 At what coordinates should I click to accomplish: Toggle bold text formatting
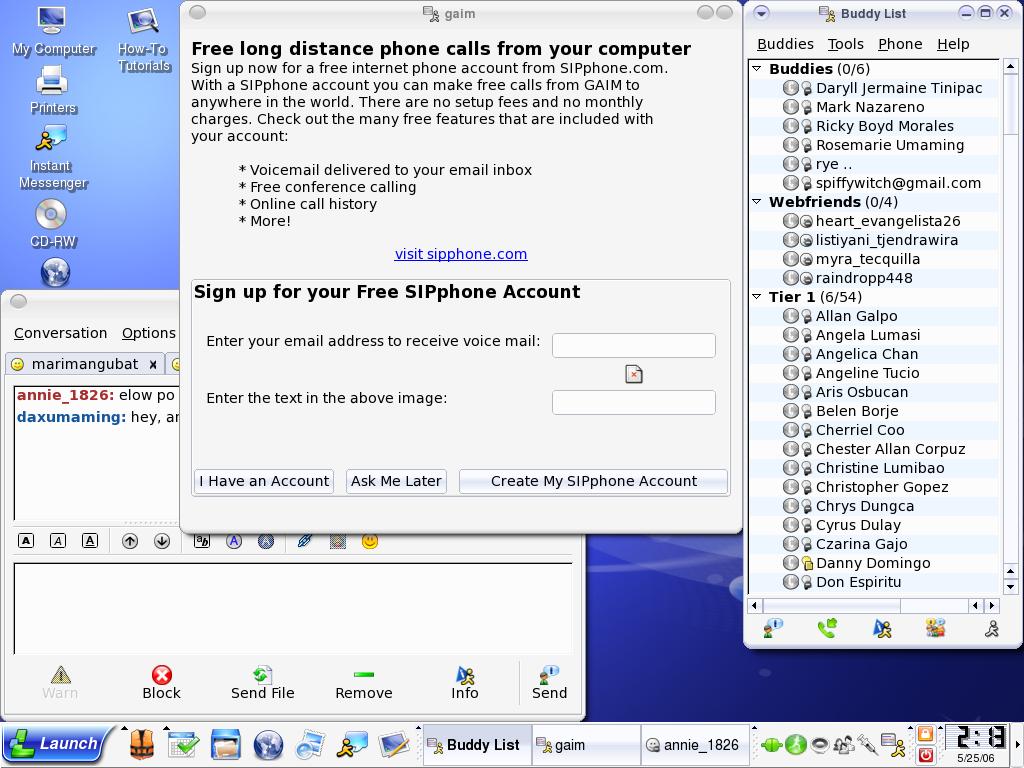26,541
